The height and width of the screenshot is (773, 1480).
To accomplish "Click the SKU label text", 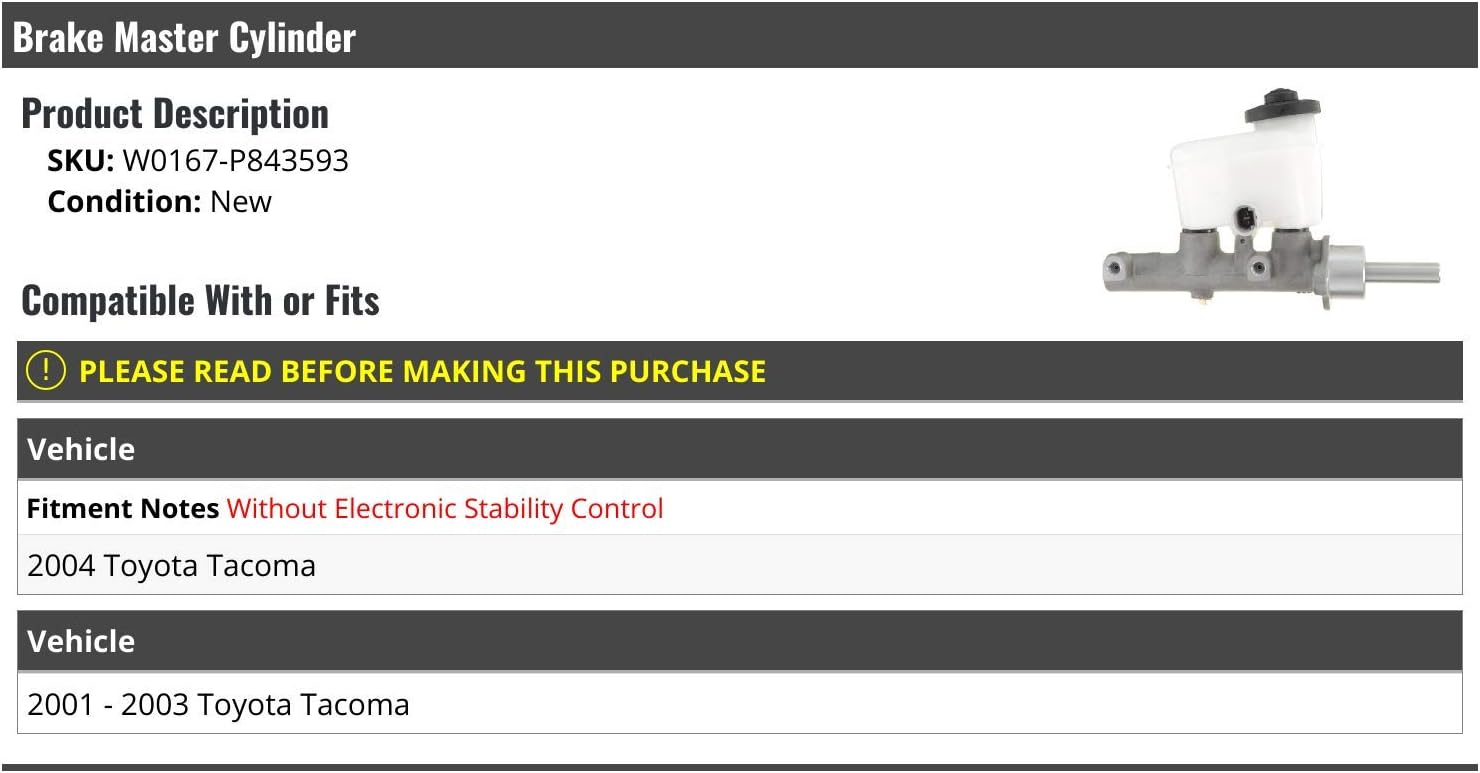I will [x=80, y=160].
